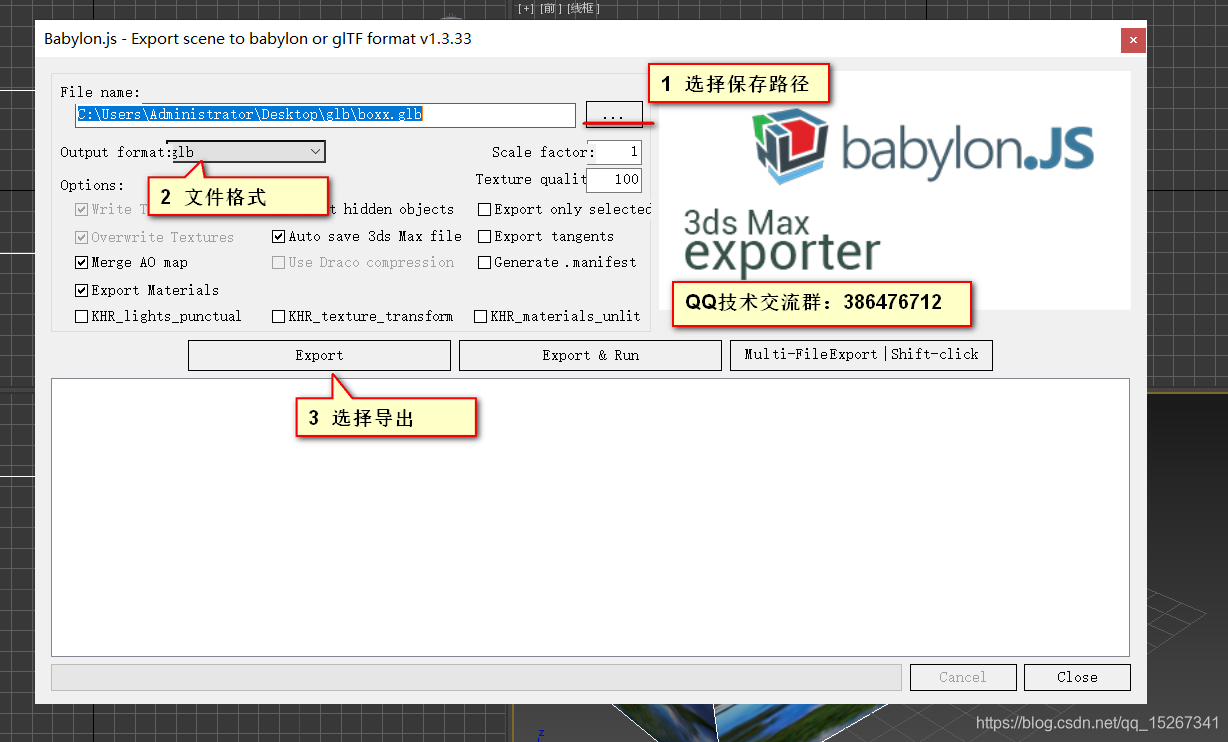Click the Scale factor value field

click(614, 152)
